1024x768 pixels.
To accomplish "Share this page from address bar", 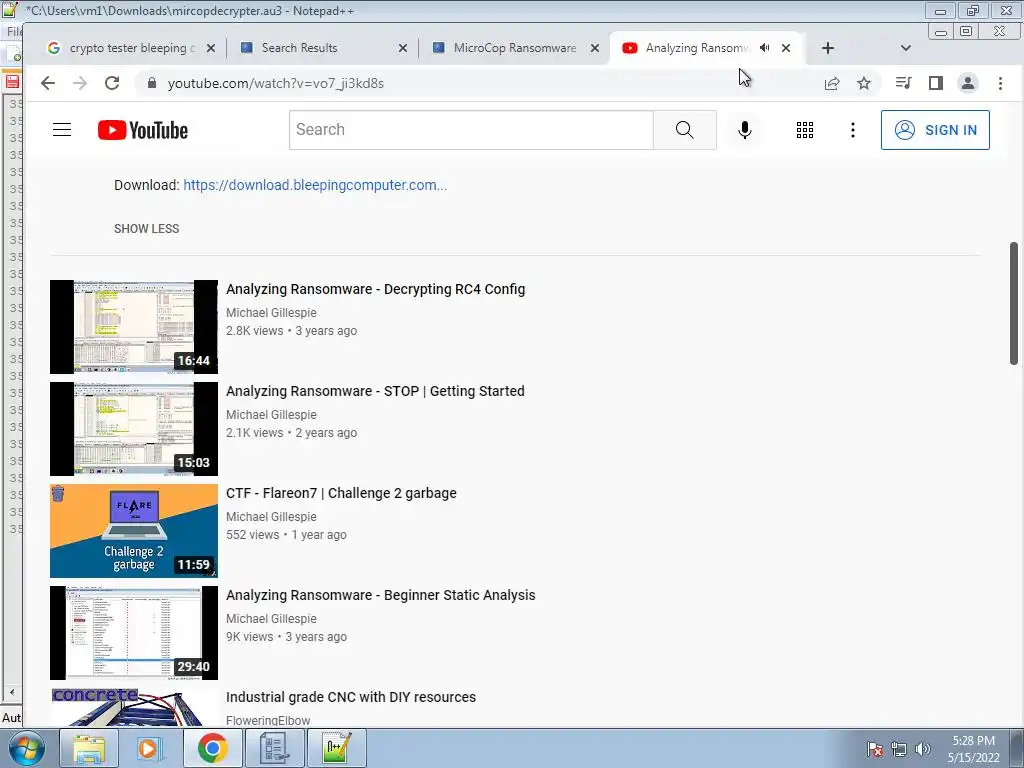I will click(832, 83).
